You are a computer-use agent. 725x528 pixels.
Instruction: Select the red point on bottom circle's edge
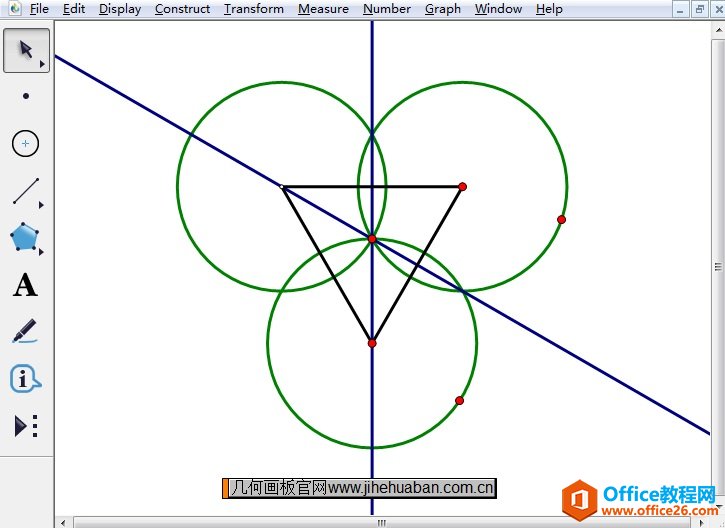point(459,400)
